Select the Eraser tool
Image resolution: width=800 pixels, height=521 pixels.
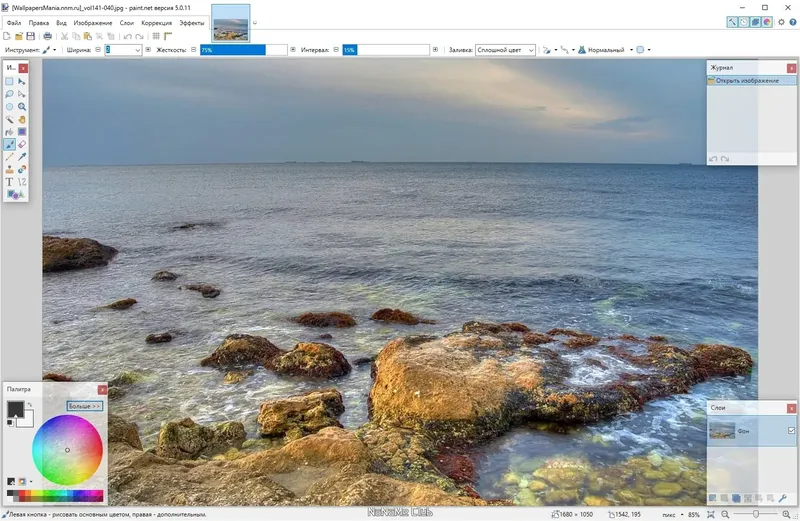(22, 144)
